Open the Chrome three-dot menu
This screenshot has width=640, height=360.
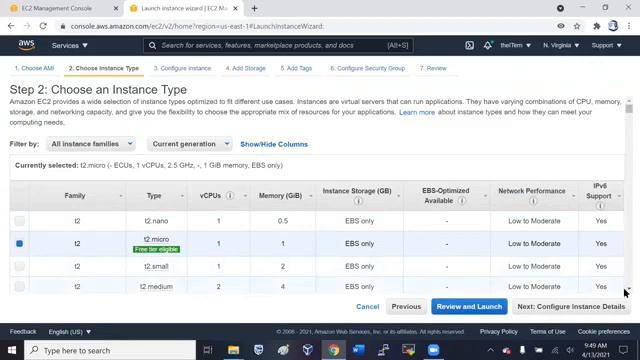tap(629, 26)
